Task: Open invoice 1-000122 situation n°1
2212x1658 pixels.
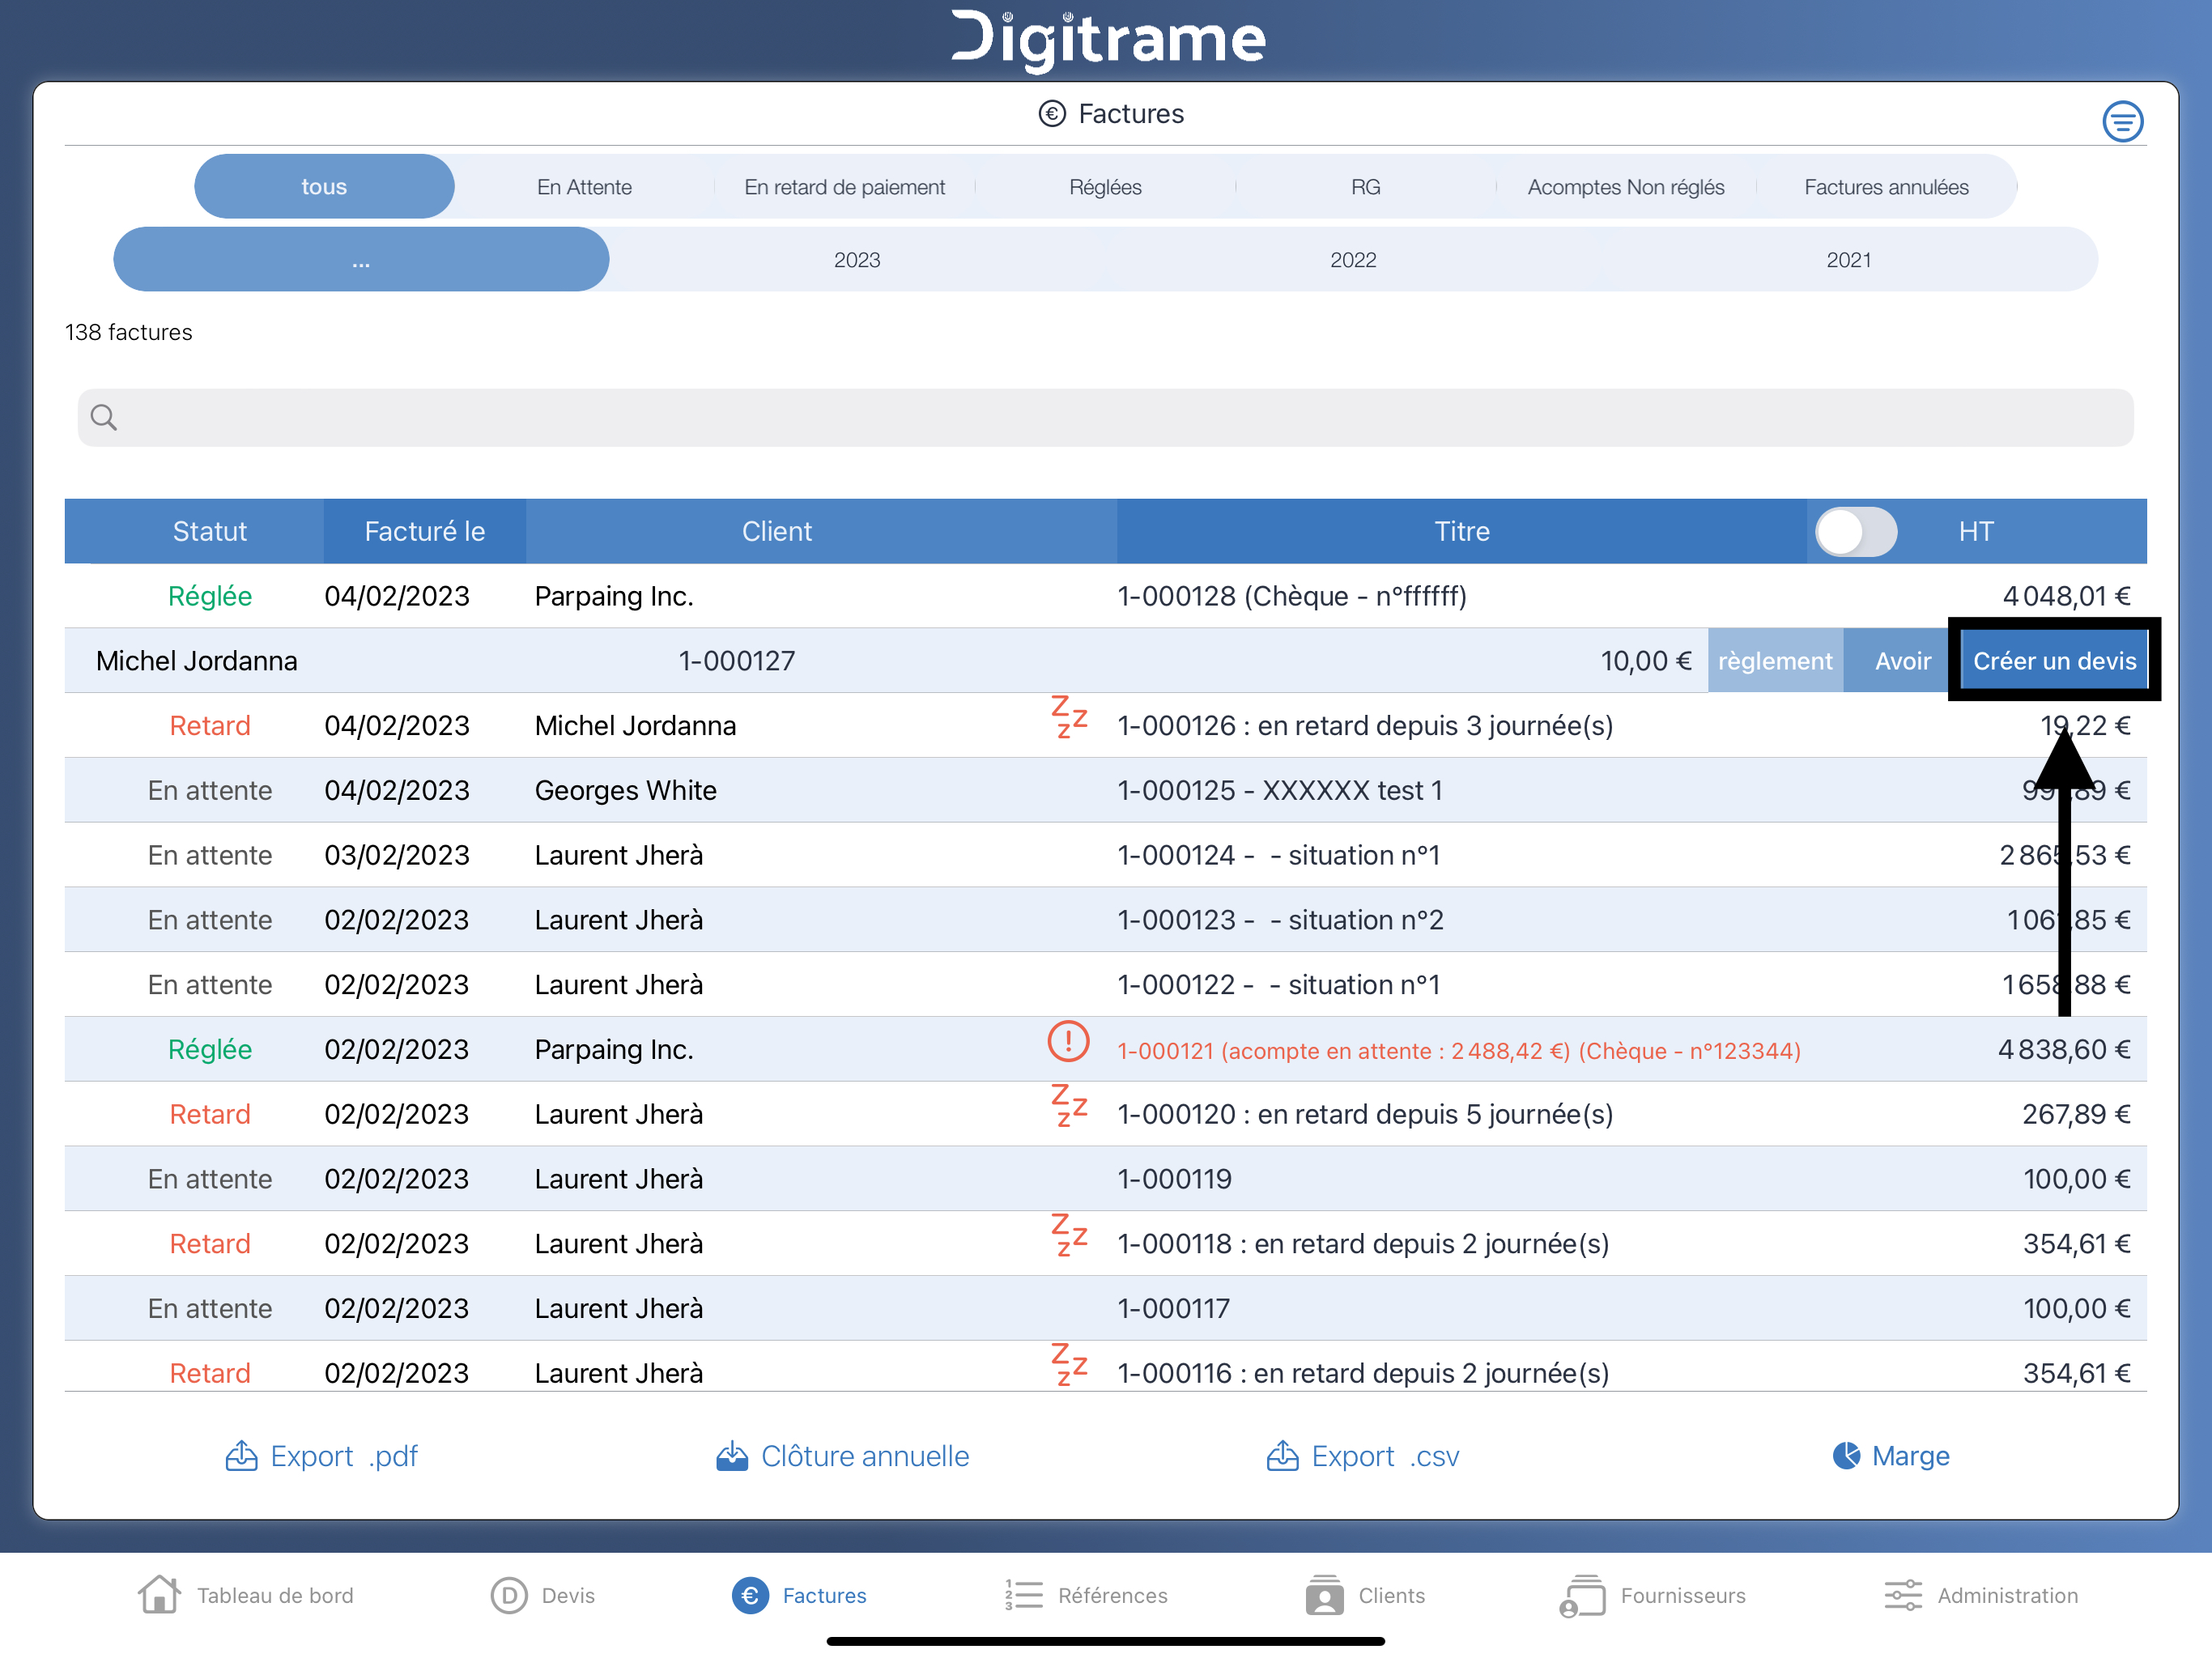Action: pos(1105,985)
